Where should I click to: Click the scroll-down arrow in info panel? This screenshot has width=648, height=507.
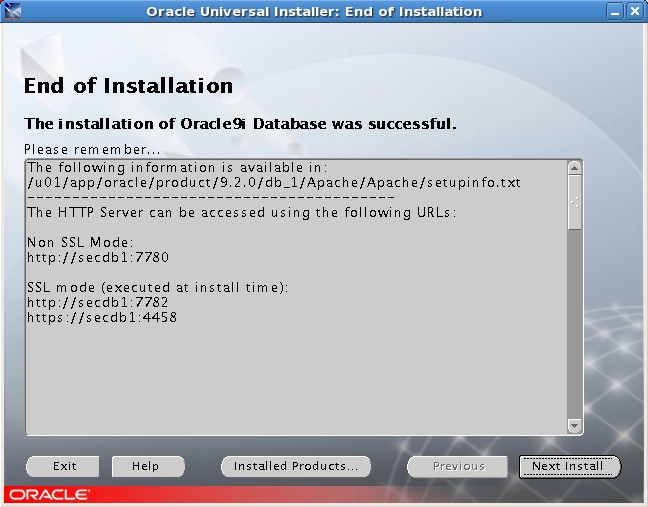[574, 426]
